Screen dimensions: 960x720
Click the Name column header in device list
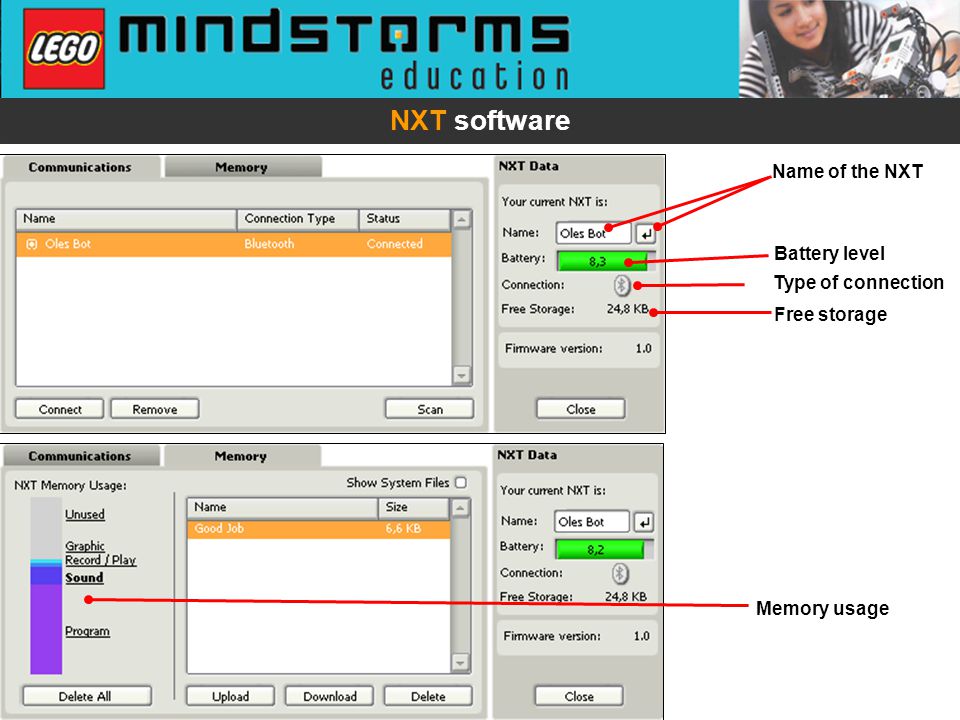pos(126,219)
